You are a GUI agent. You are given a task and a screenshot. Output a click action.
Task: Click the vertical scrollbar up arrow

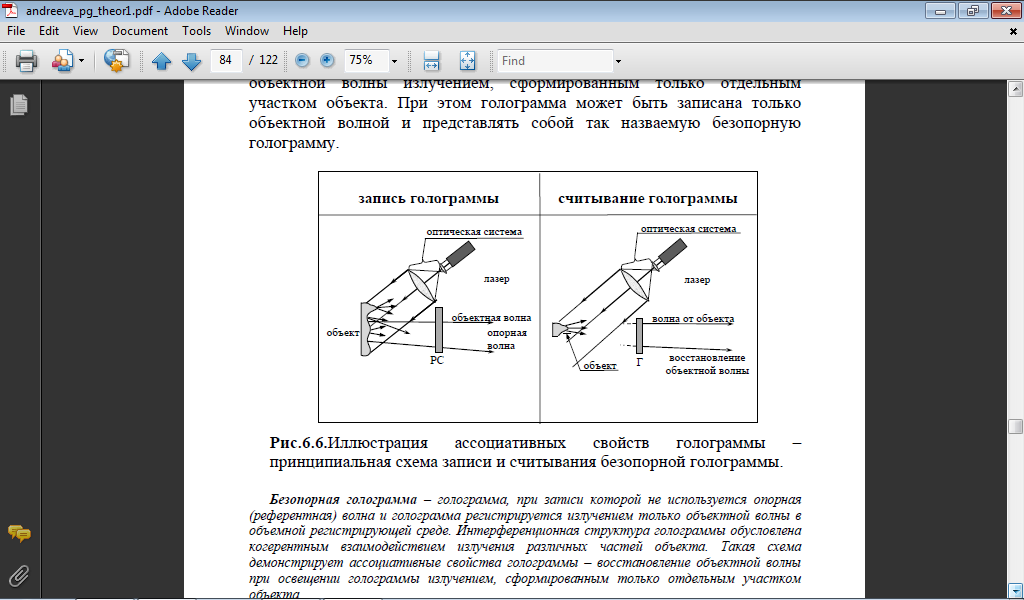[1015, 88]
